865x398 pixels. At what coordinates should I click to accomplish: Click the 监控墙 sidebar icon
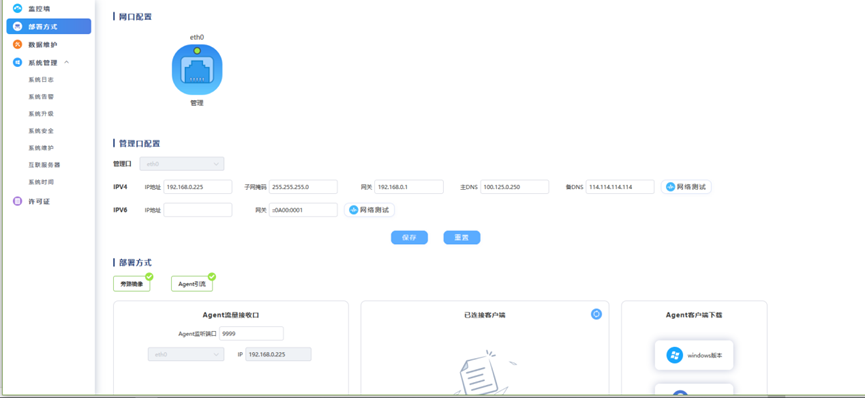point(17,8)
